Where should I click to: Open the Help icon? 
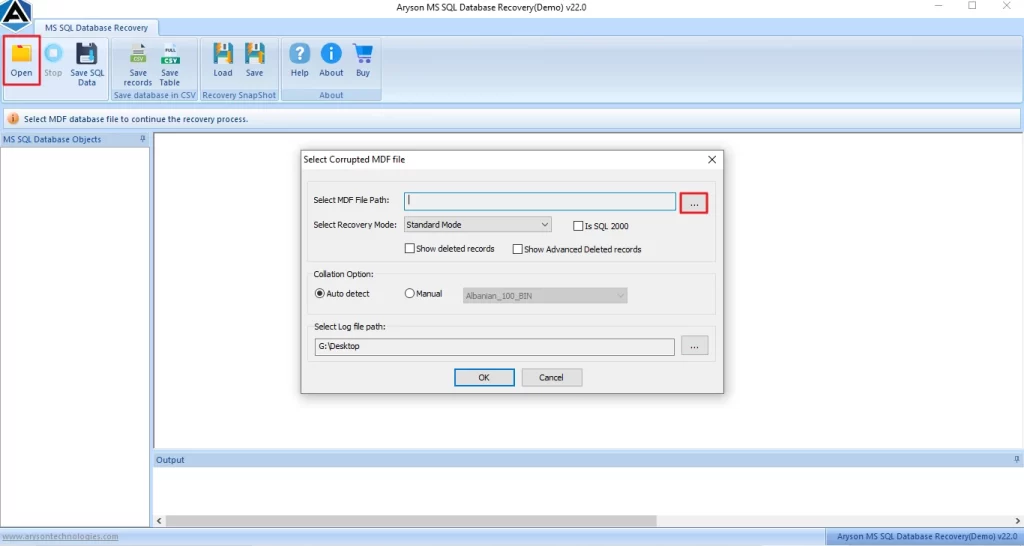[x=300, y=60]
